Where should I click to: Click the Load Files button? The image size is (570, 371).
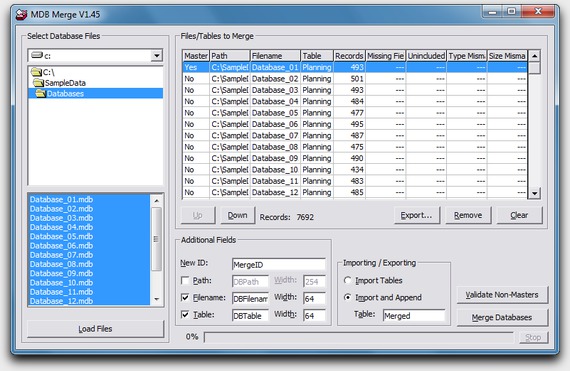[x=95, y=329]
